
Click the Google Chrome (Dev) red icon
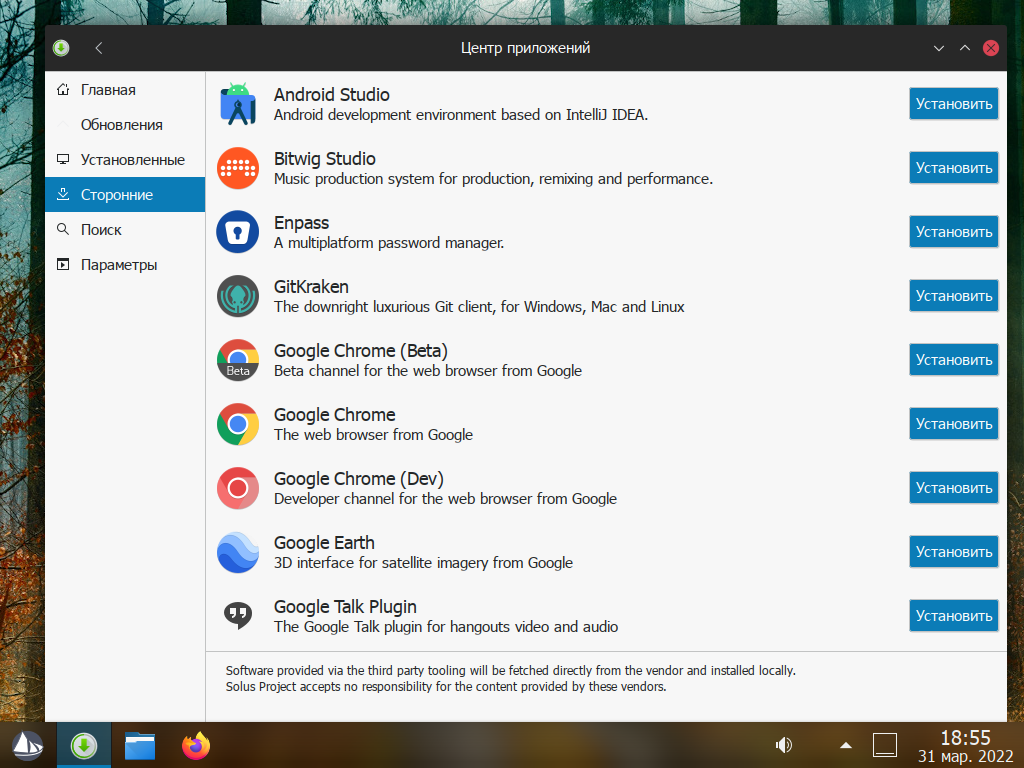[238, 488]
